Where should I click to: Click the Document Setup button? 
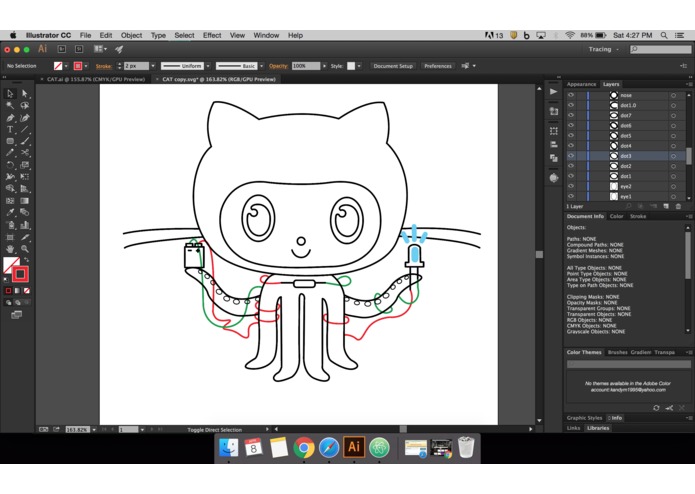click(393, 66)
